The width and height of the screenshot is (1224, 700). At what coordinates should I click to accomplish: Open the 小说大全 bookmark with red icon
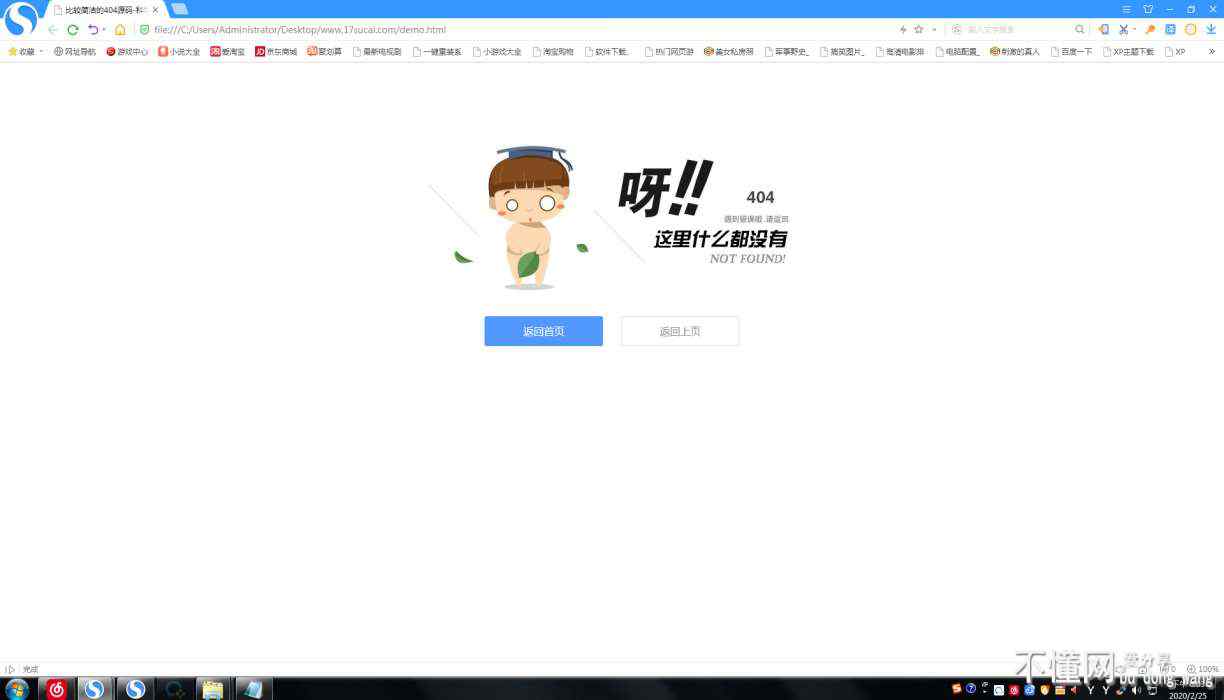coord(179,52)
